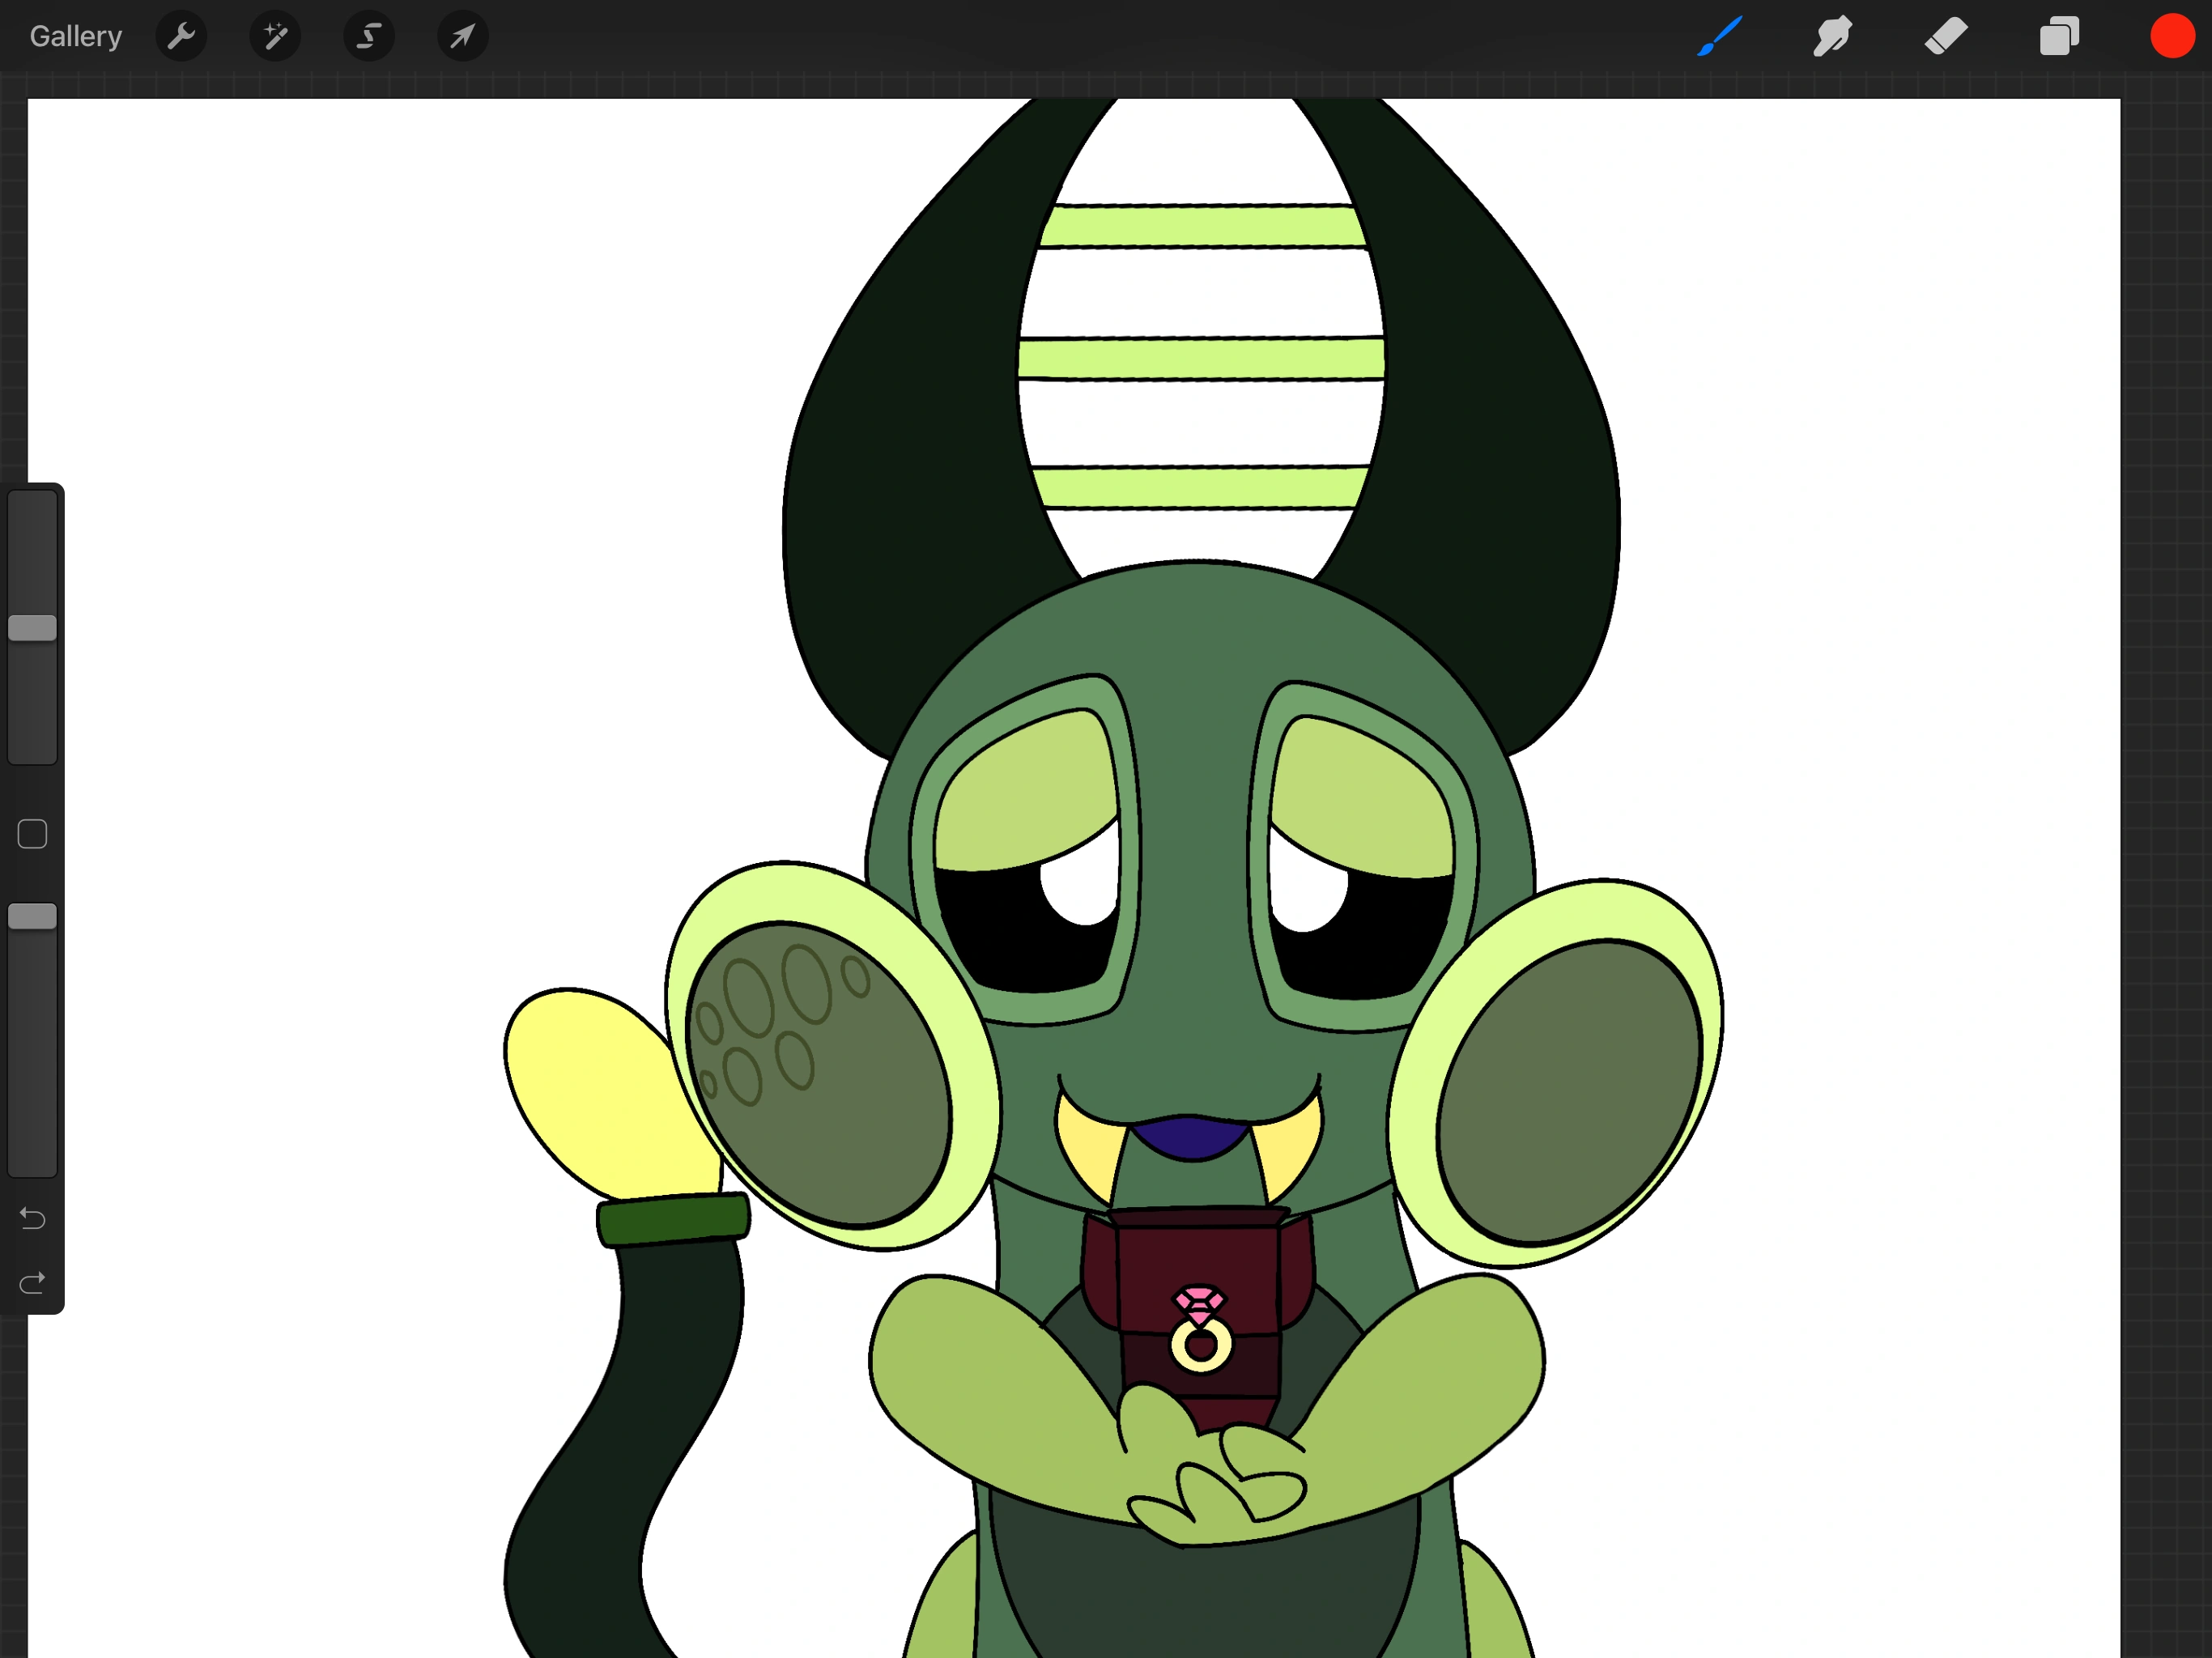2212x1658 pixels.
Task: Tap the square Modify button on the sidebar
Action: coord(31,832)
